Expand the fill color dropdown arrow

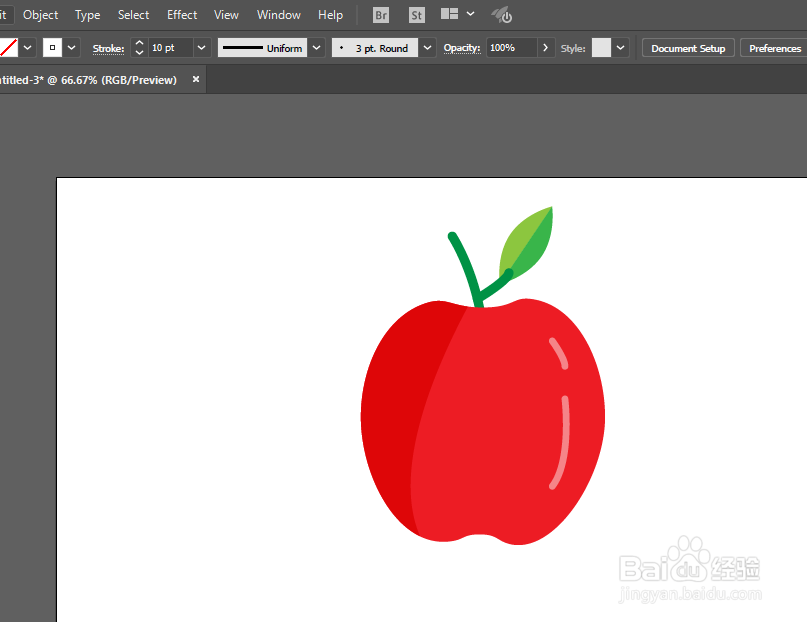coord(28,48)
